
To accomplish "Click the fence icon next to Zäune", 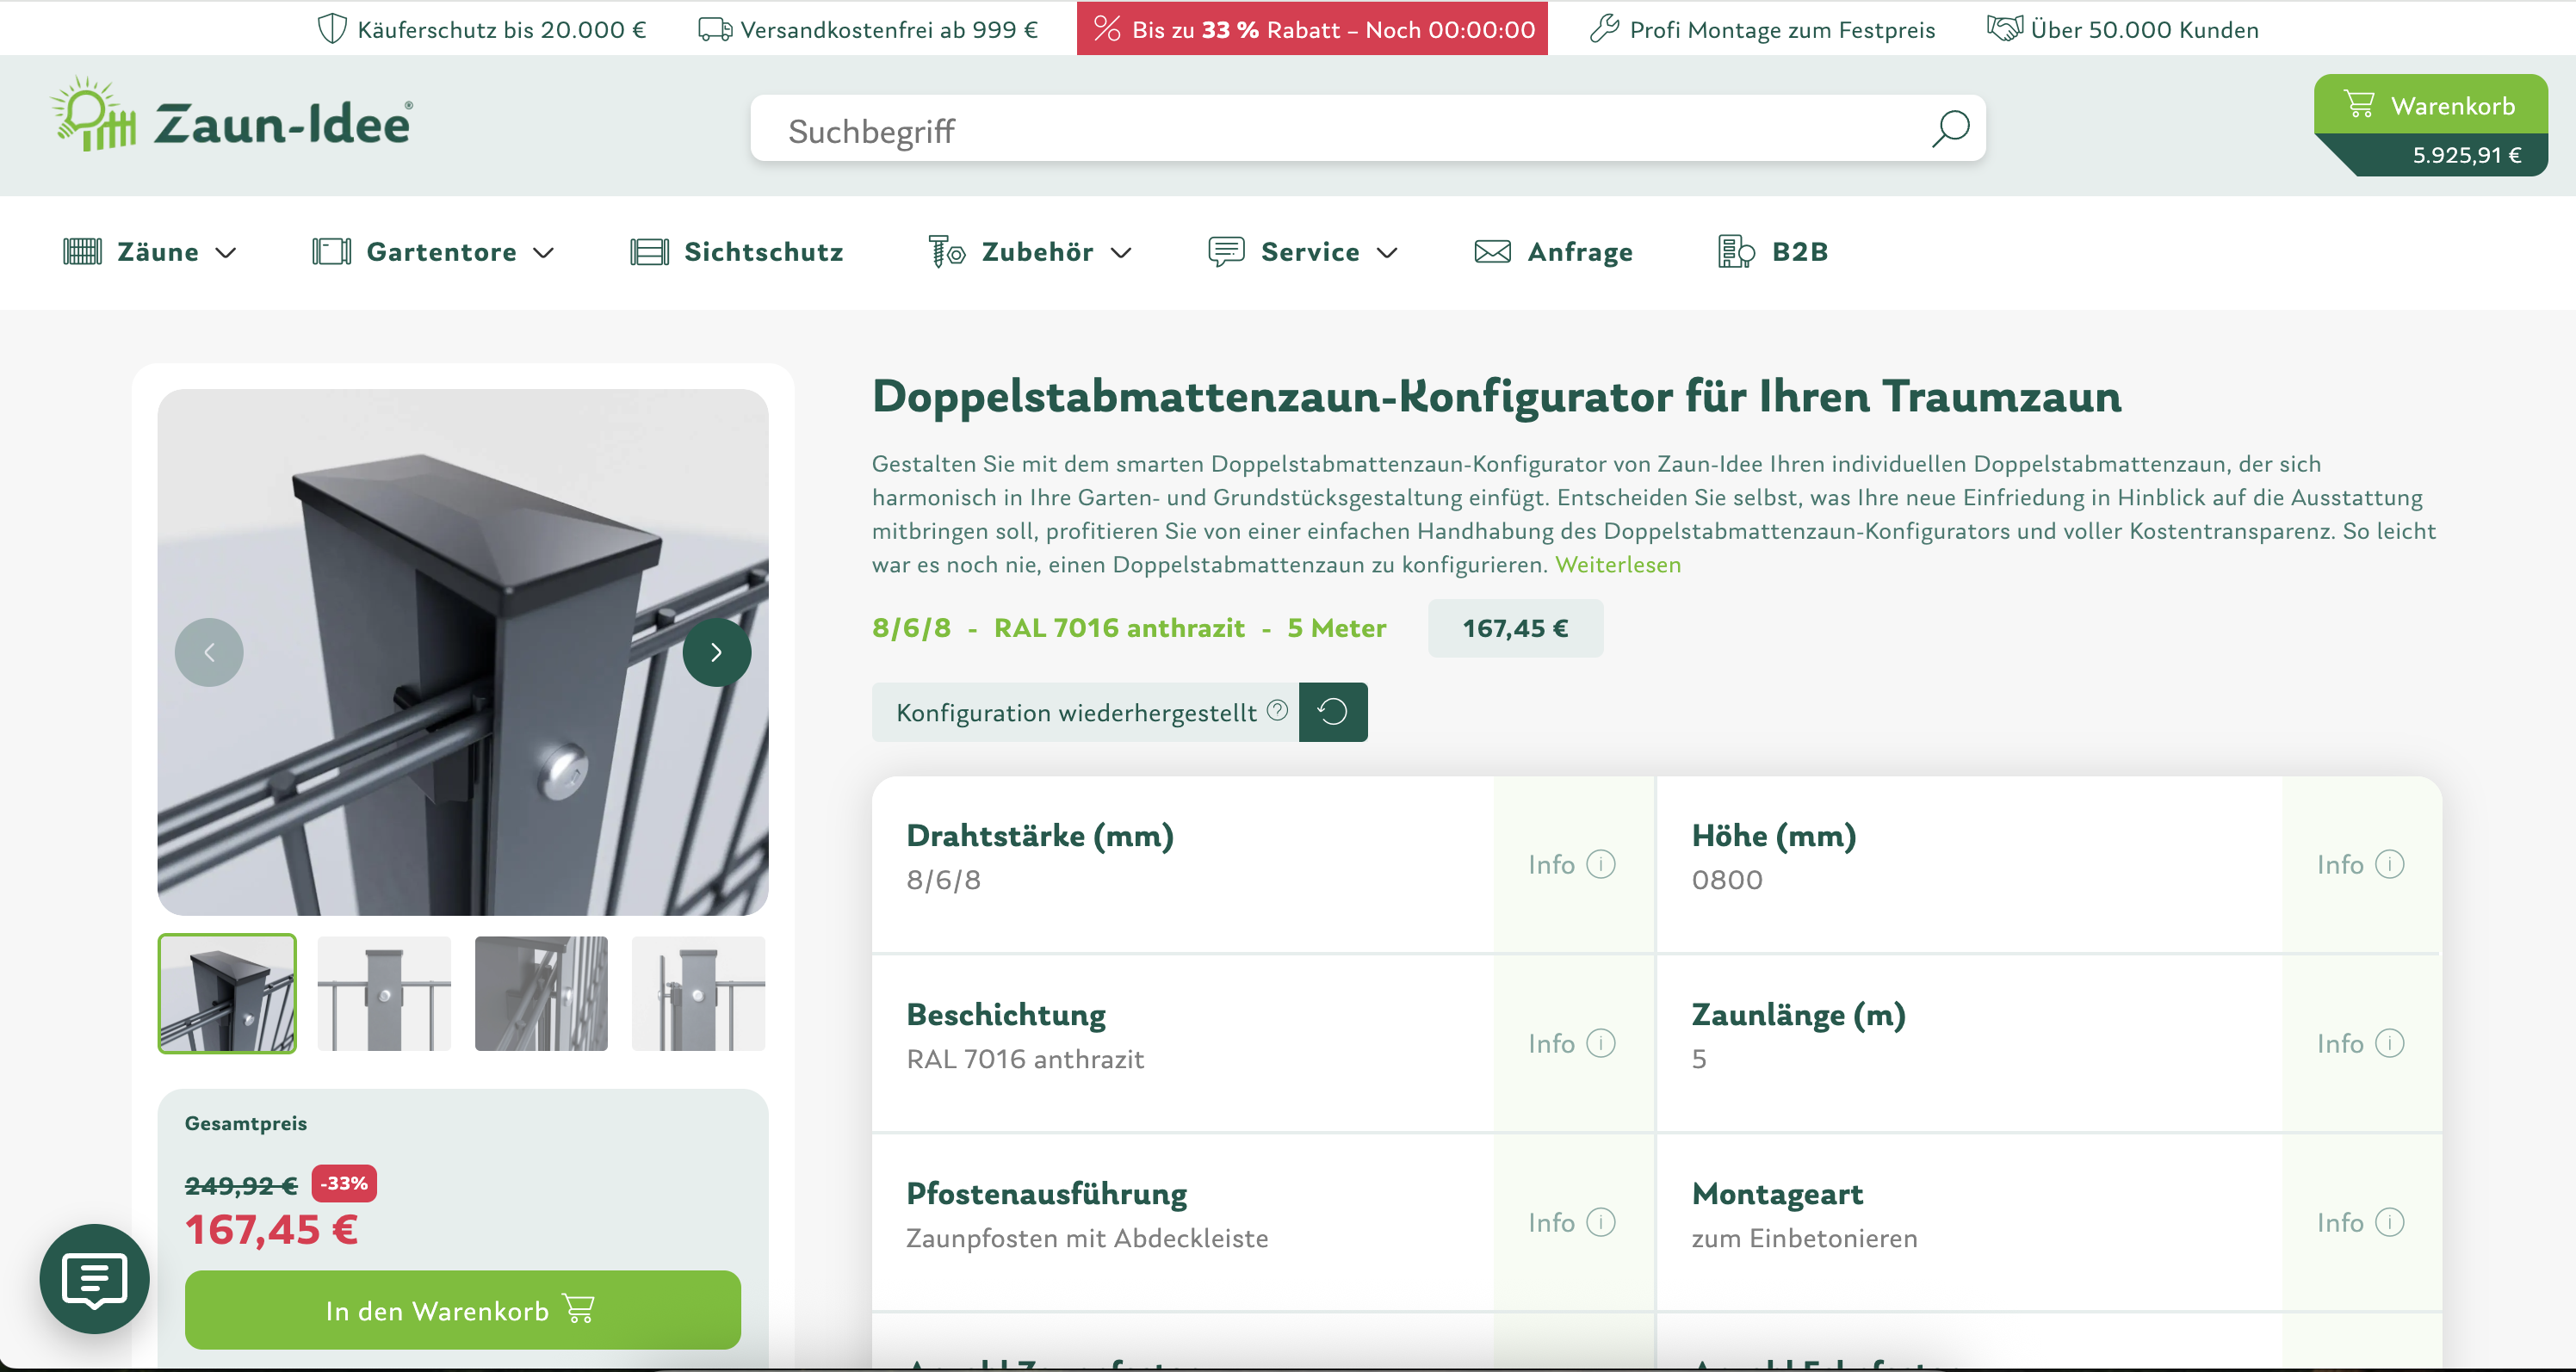I will point(83,251).
